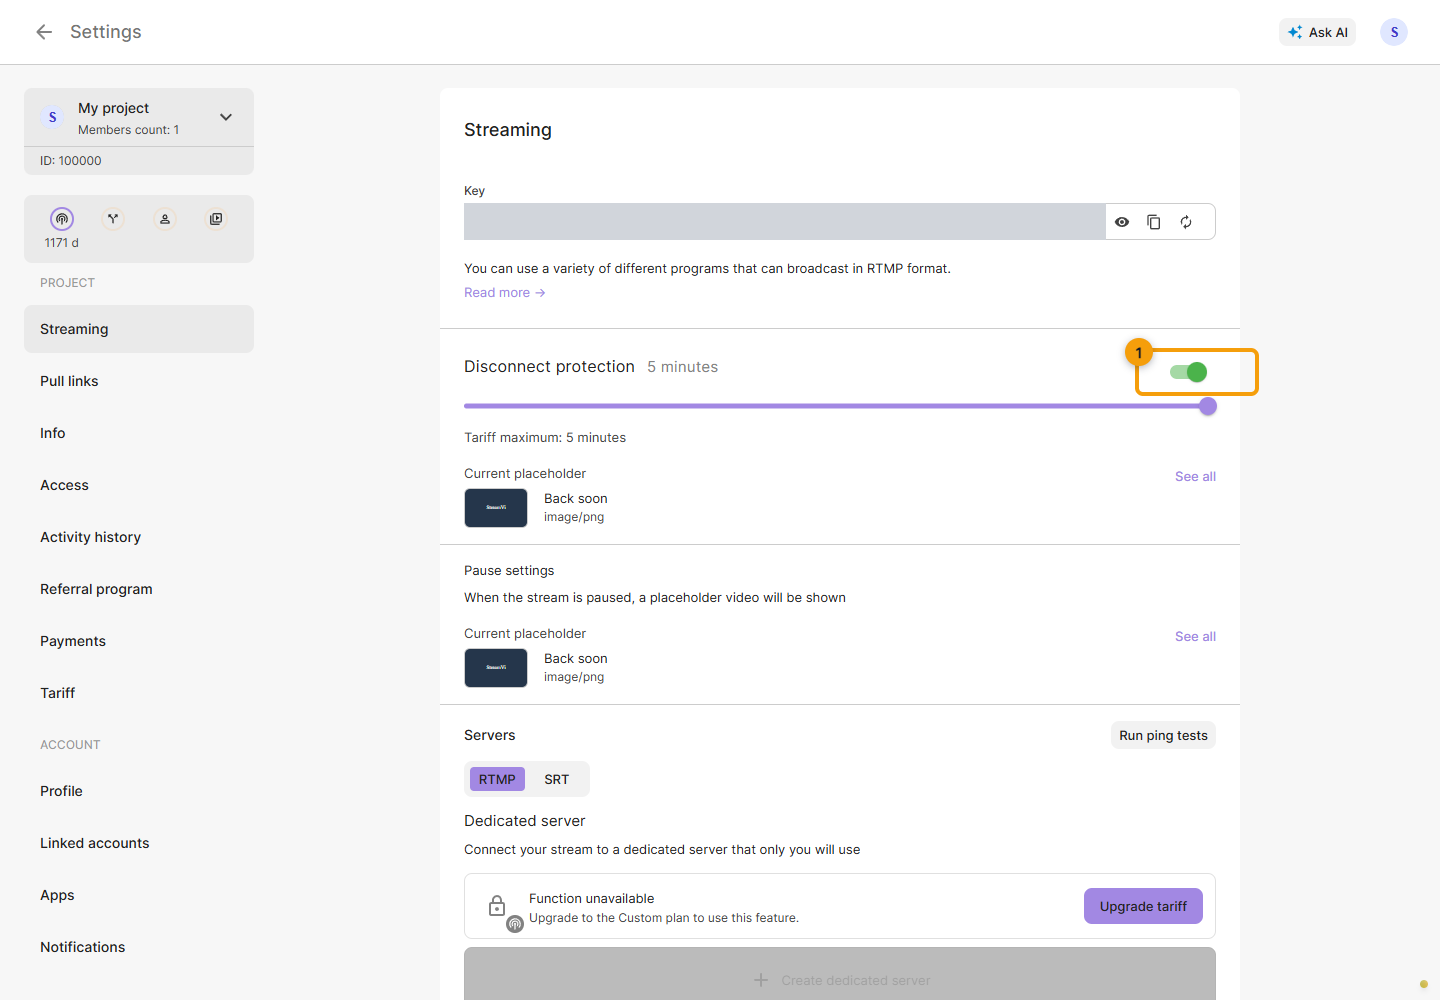Click the project ID 100000 text
Screen dimensions: 1440x1000
[71, 161]
